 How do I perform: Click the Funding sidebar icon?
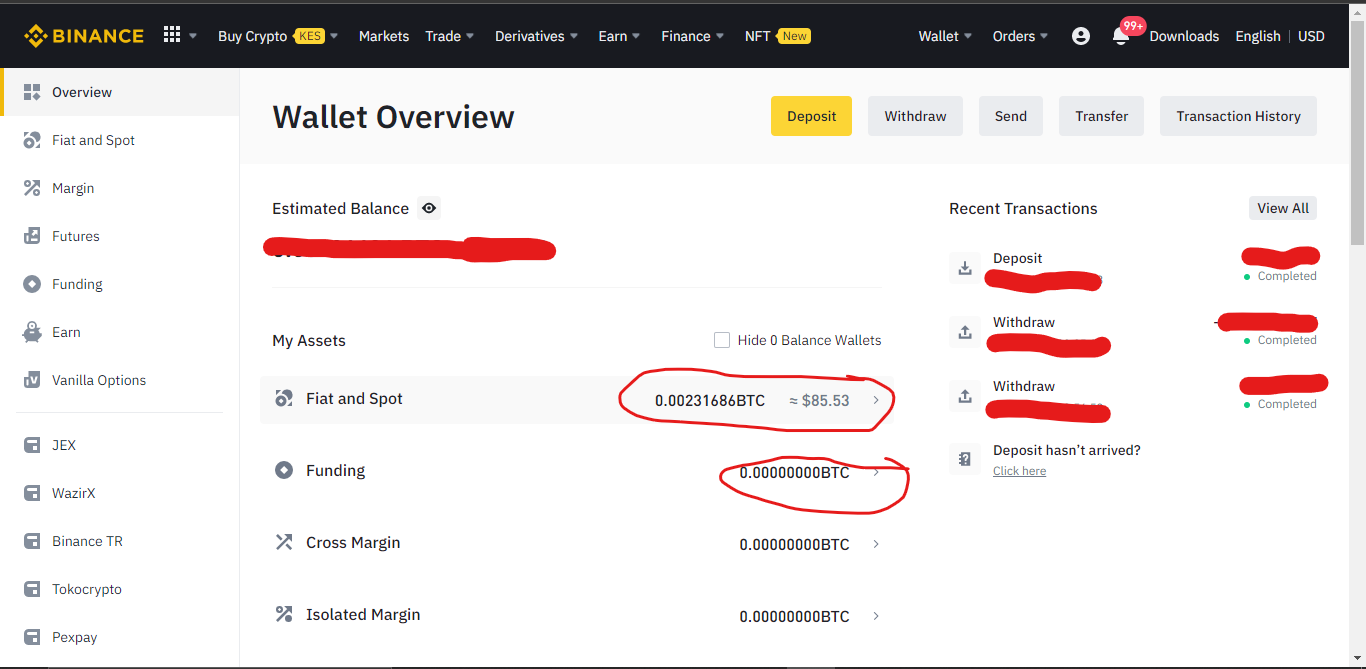[x=32, y=284]
